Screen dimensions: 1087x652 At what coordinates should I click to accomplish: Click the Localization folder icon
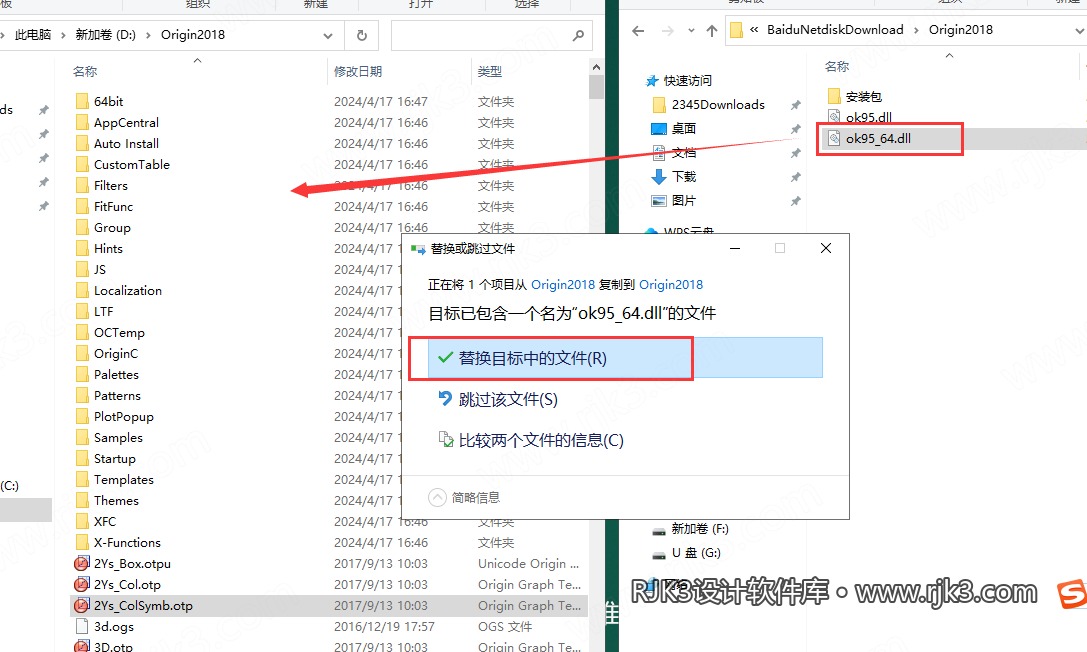tap(82, 290)
